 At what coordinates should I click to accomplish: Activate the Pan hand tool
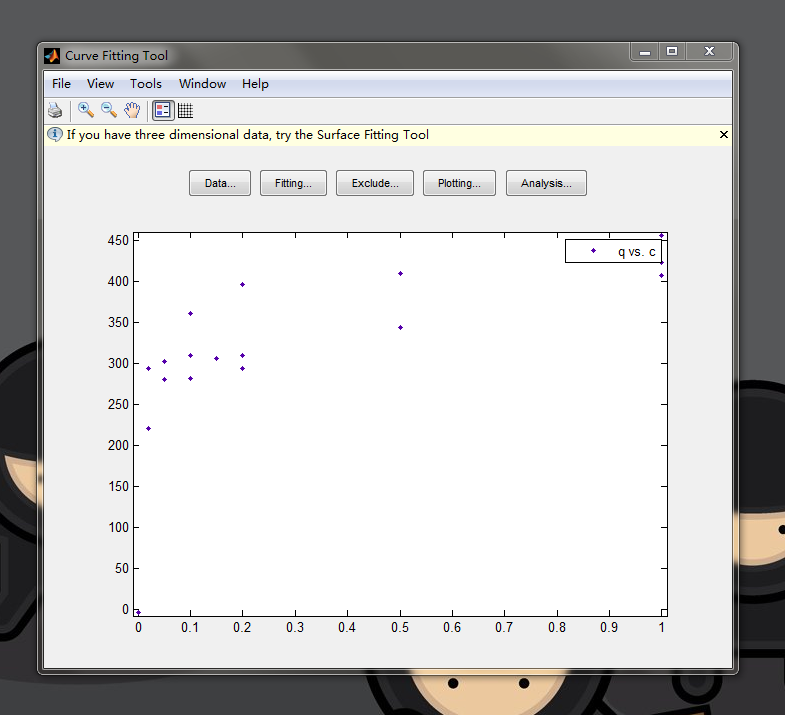tap(132, 110)
